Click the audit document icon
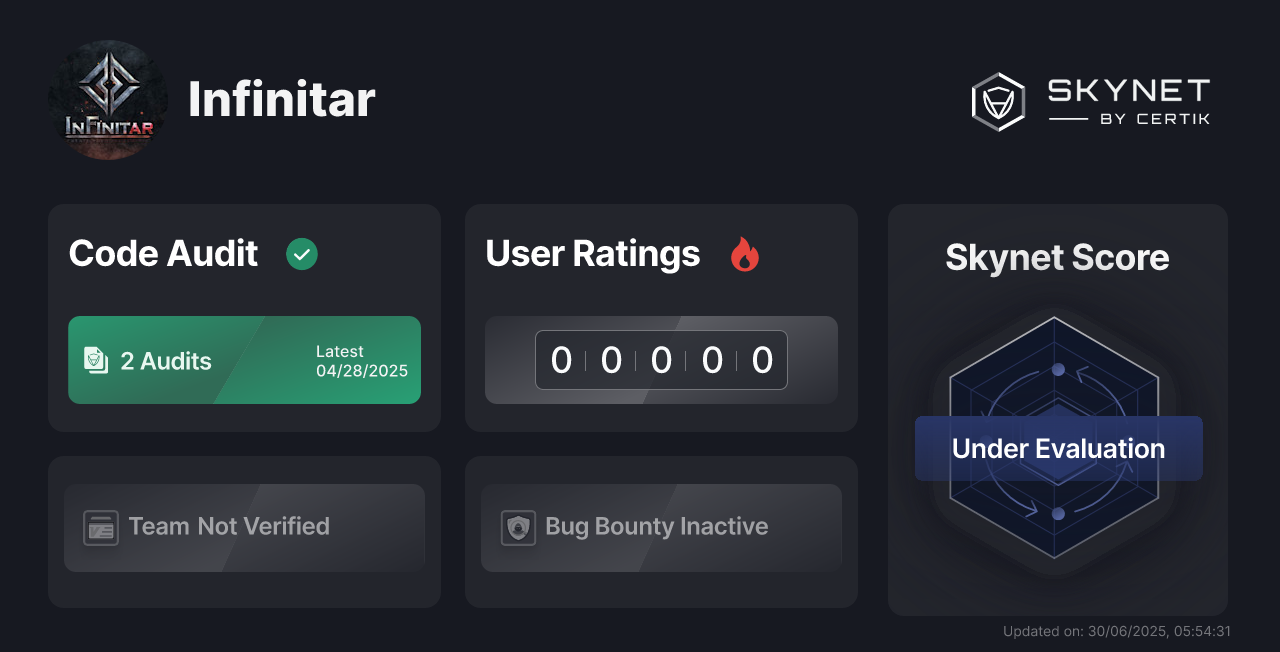 [96, 360]
